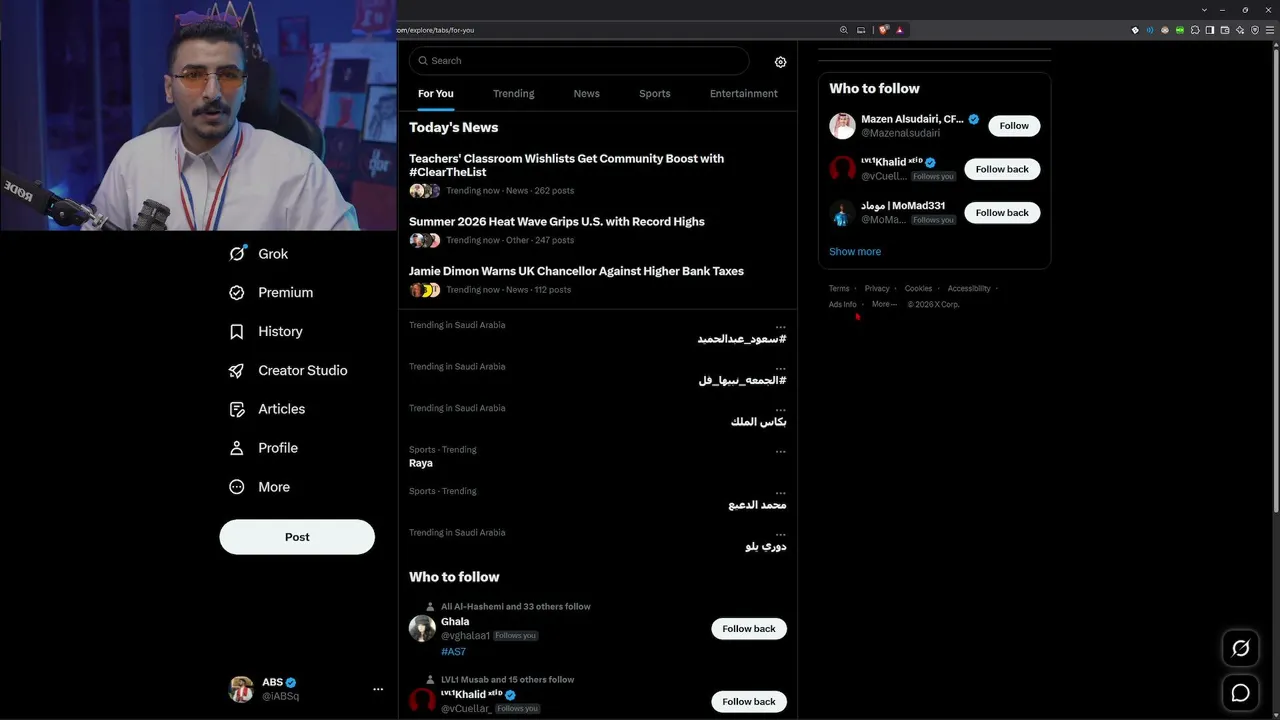
Task: Expand the footer More menu
Action: point(884,305)
